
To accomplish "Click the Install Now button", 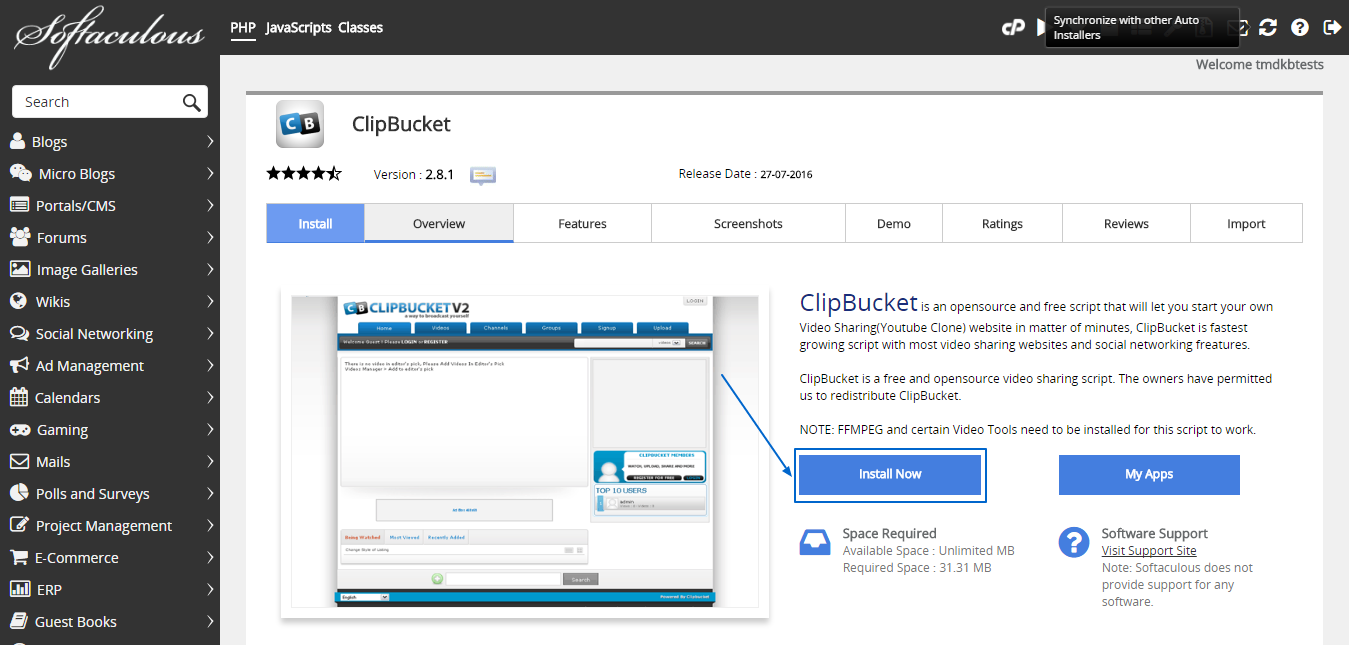I will pyautogui.click(x=889, y=474).
